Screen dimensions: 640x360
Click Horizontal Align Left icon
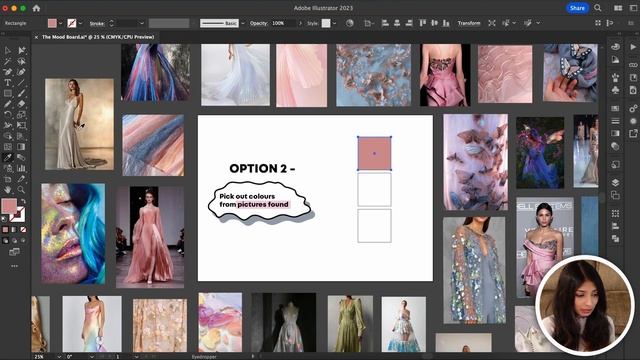[x=385, y=23]
